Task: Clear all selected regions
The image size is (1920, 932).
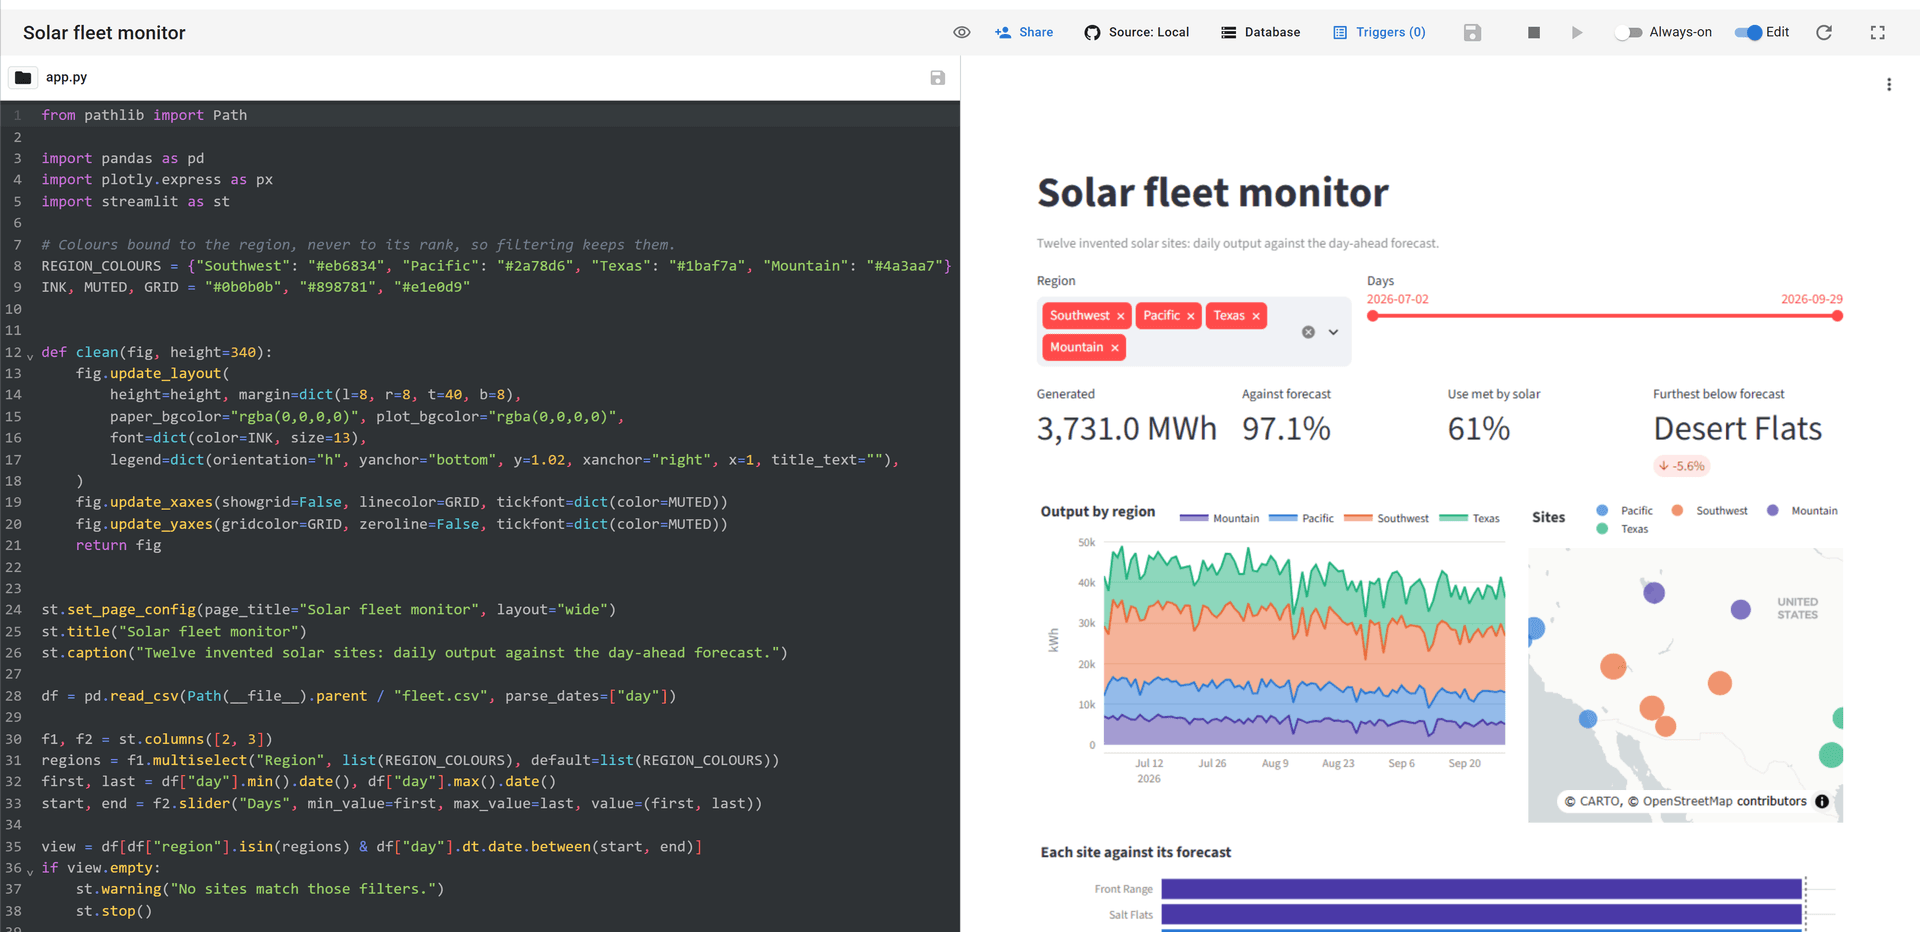Action: [x=1308, y=332]
